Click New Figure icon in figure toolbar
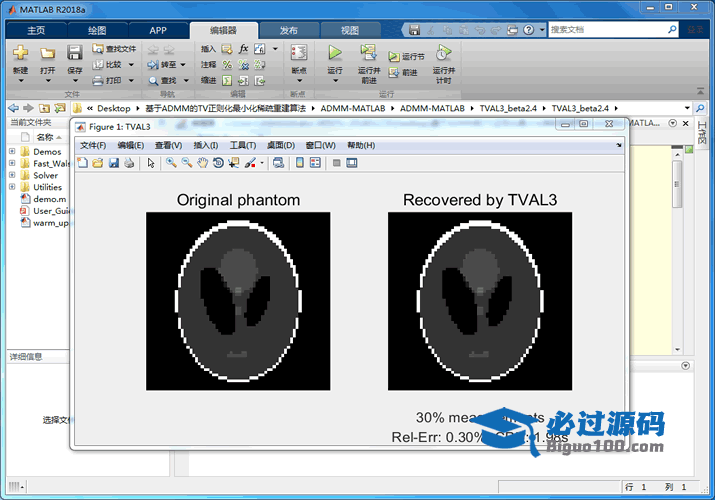 click(83, 163)
